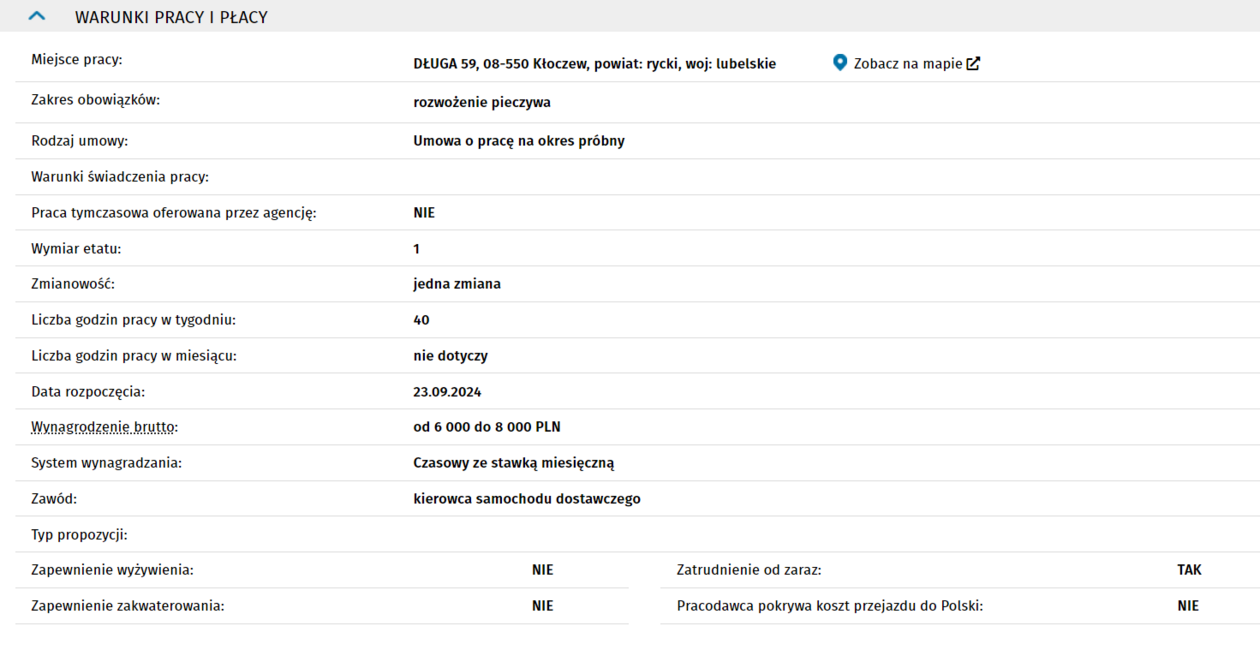Image resolution: width=1260 pixels, height=650 pixels.
Task: Click the salary range od 6 000 do 8 000 PLN
Action: tap(486, 427)
